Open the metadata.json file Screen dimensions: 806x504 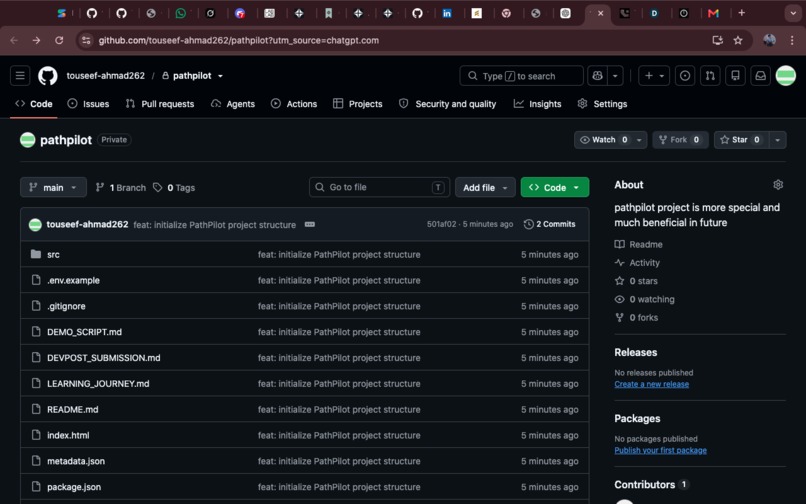(x=76, y=461)
